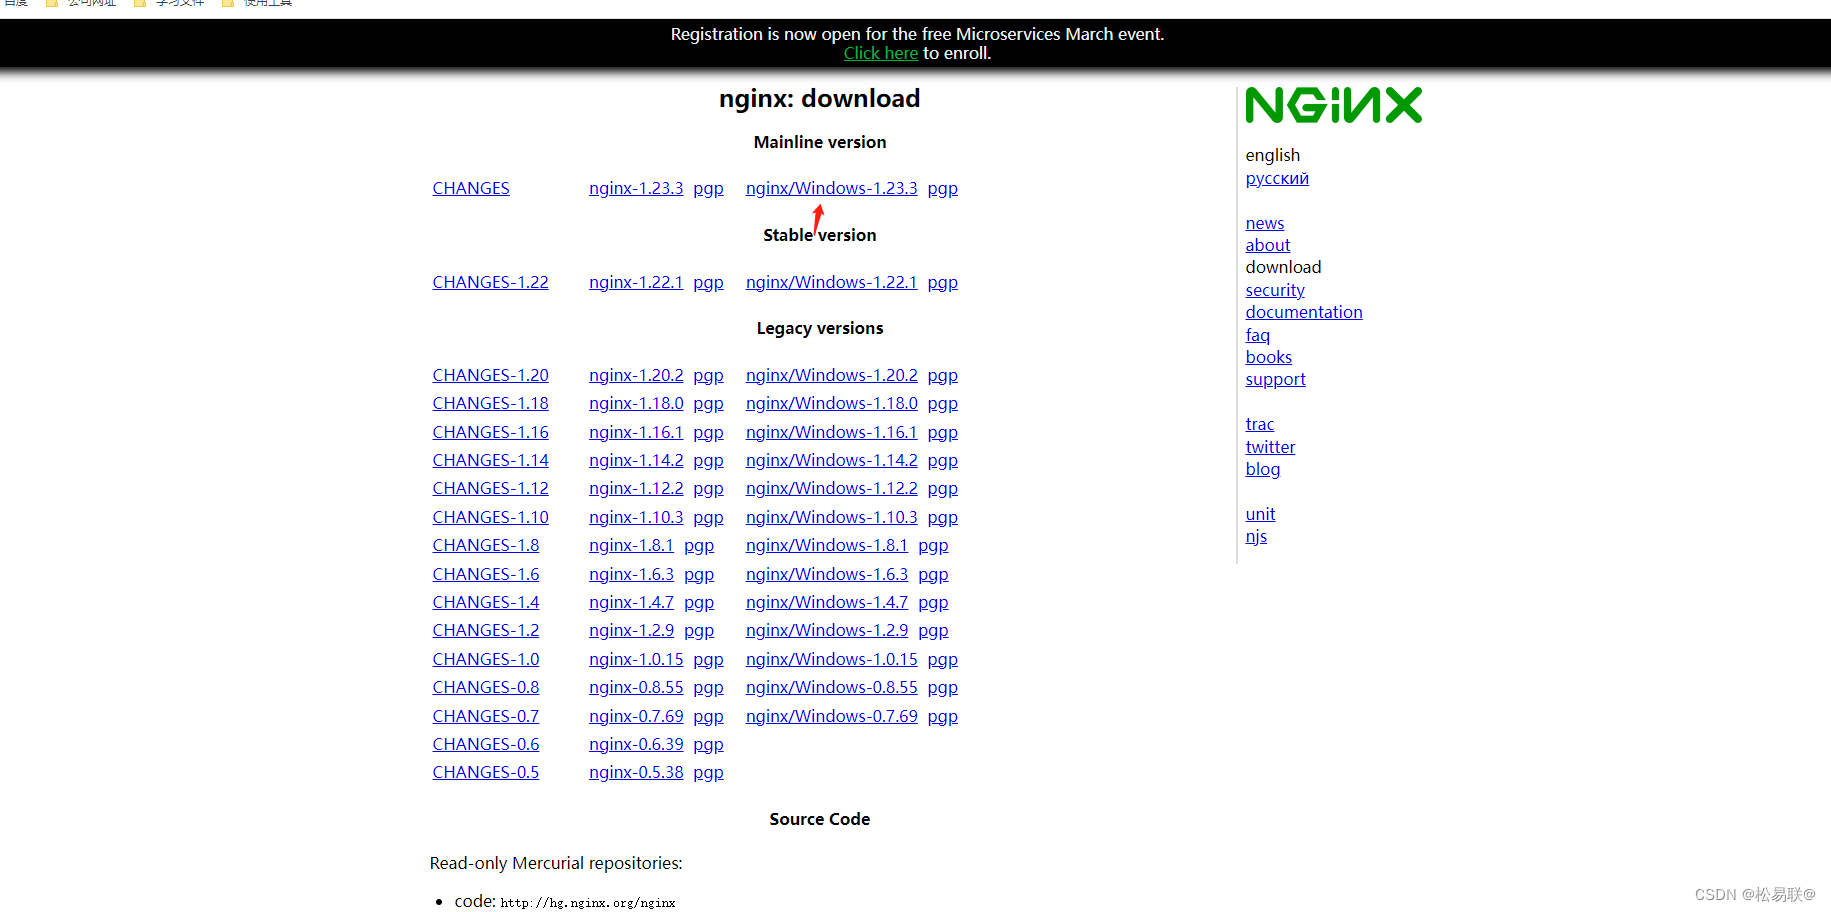Open the unit project link
Viewport: 1831px width, 912px height.
1260,514
